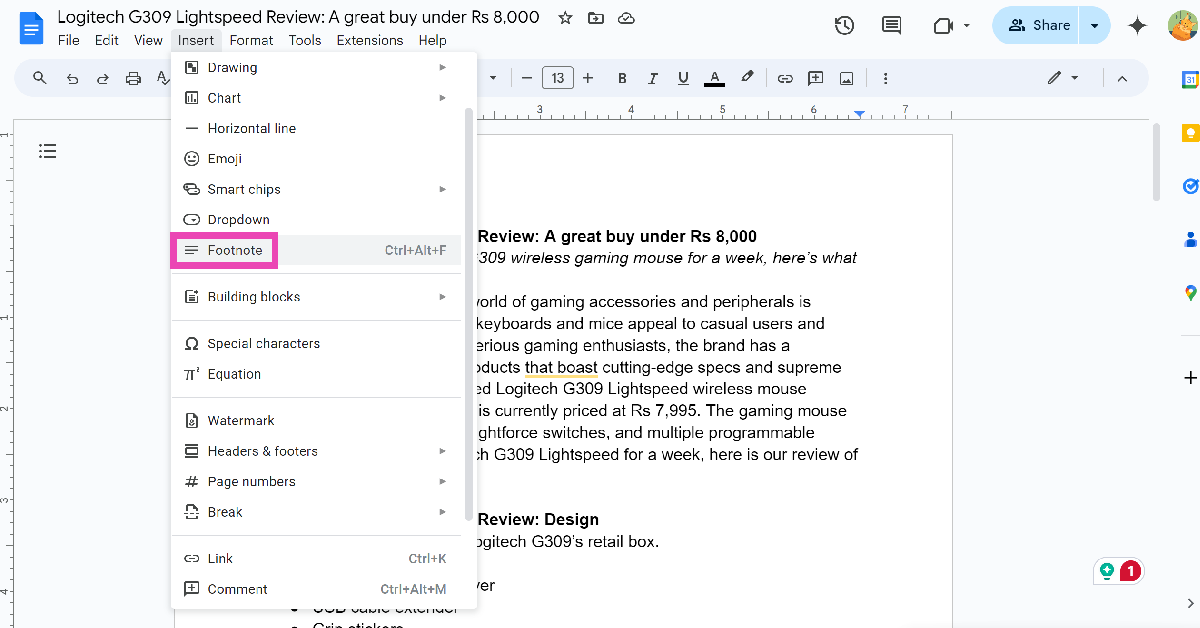Screen dimensions: 1200x628
Task: Click the insert image icon in the toolbar
Action: pyautogui.click(x=847, y=77)
